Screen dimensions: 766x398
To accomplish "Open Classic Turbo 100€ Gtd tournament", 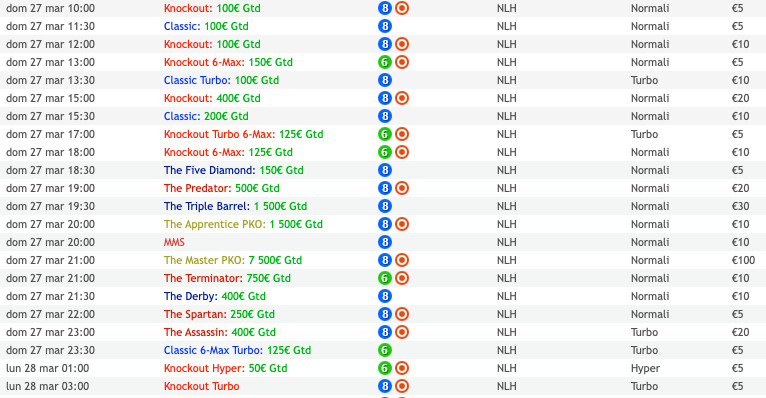I will pyautogui.click(x=221, y=80).
